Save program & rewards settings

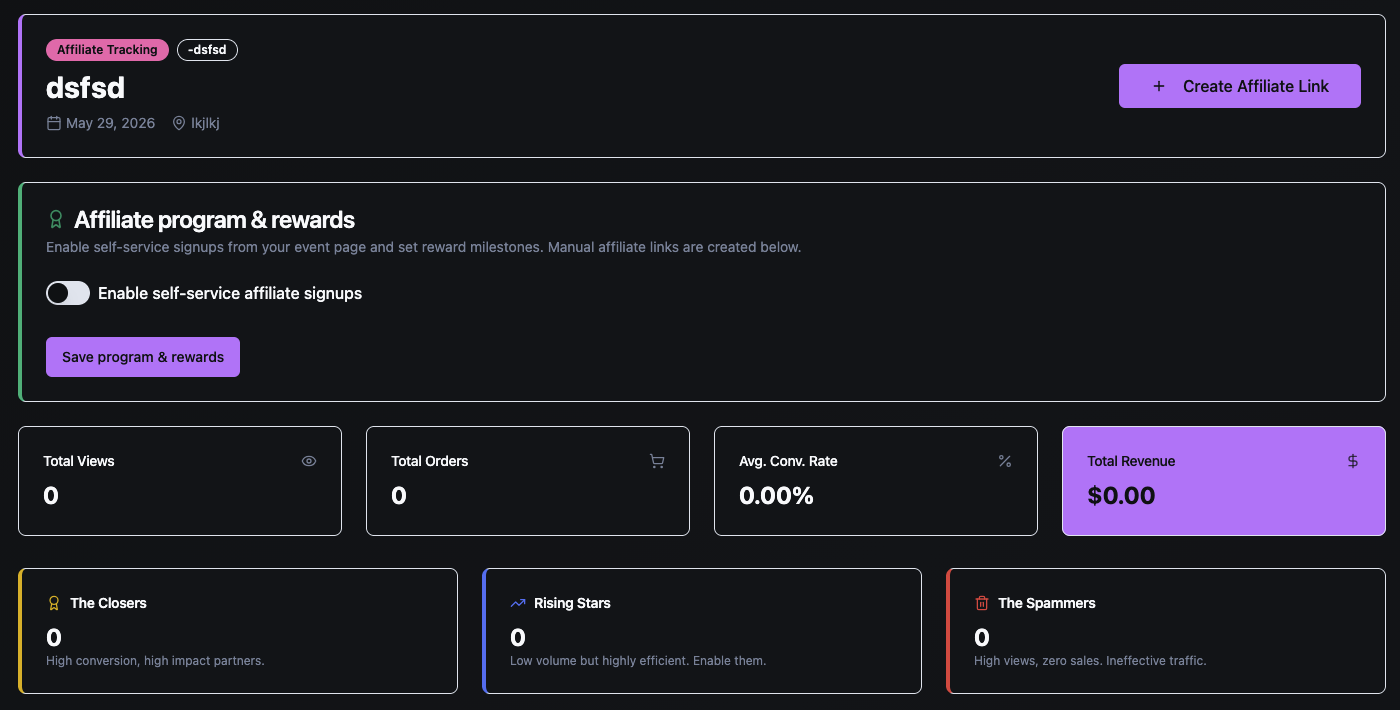coord(143,357)
